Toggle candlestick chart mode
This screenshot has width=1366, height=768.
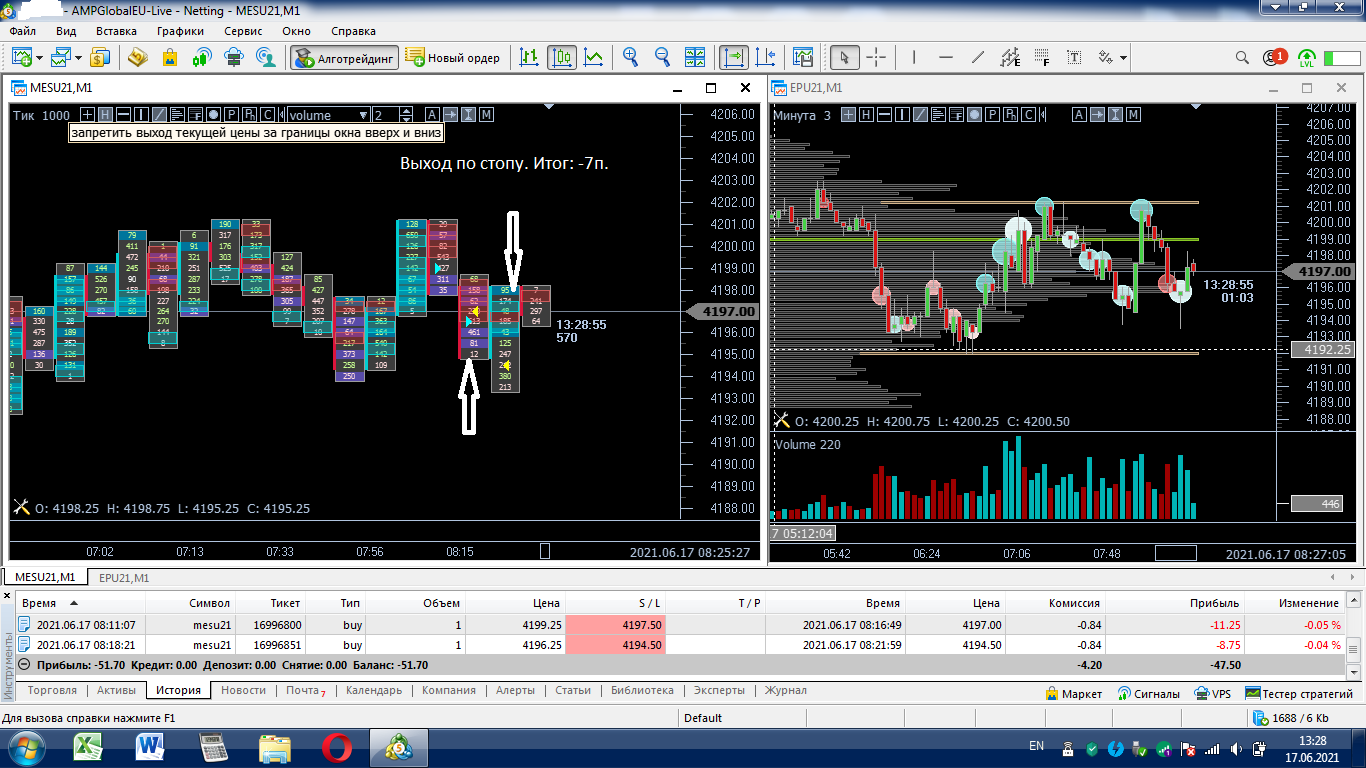pyautogui.click(x=562, y=57)
